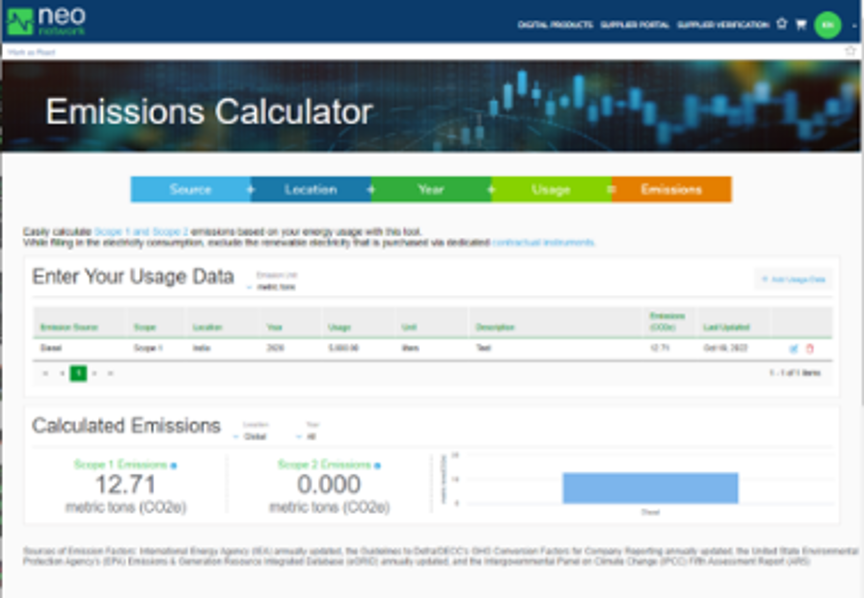This screenshot has width=864, height=598.
Task: Sort by Emissions (CO2e) column header
Action: (667, 321)
